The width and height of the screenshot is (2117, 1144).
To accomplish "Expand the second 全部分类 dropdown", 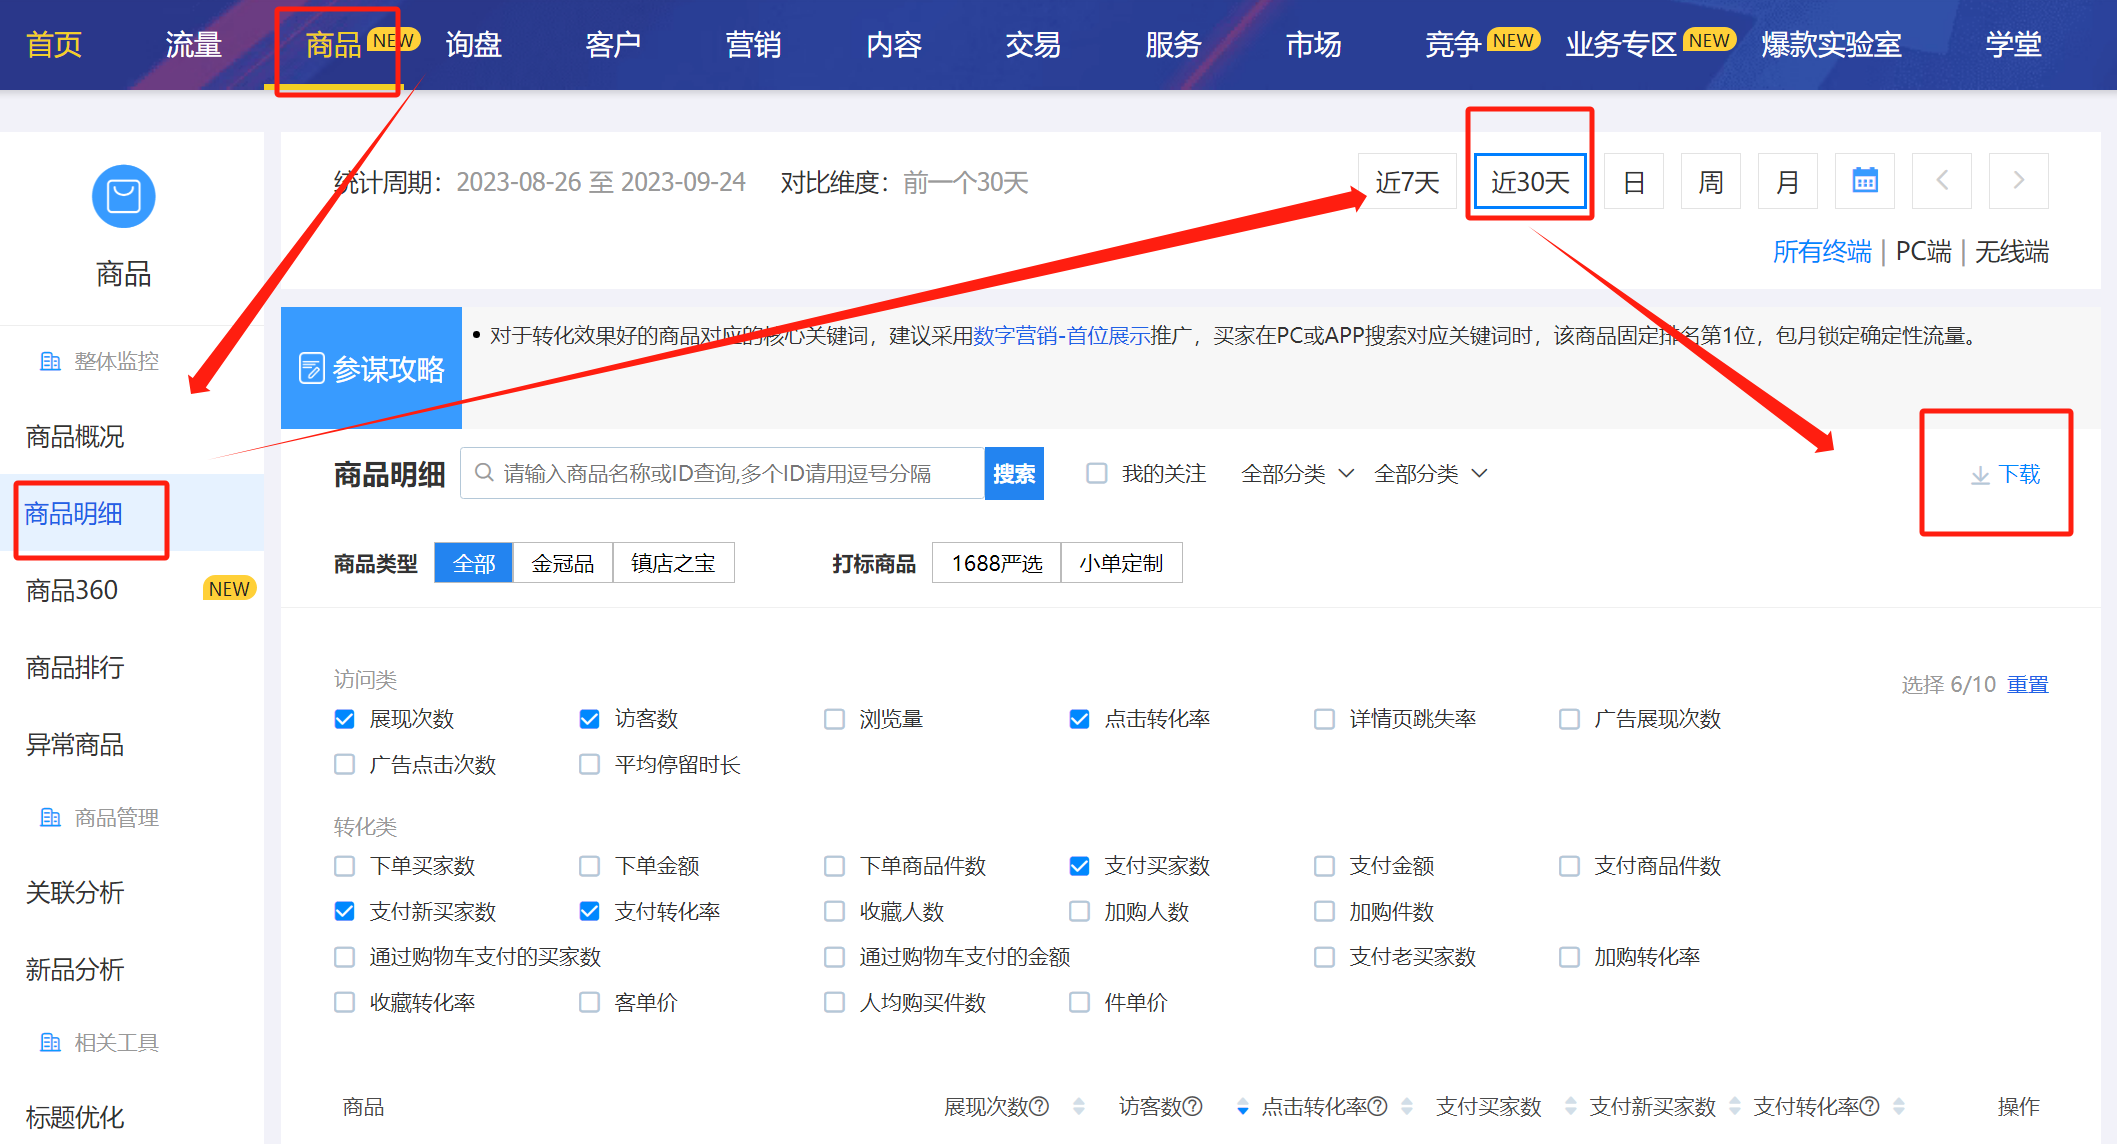I will point(1430,474).
